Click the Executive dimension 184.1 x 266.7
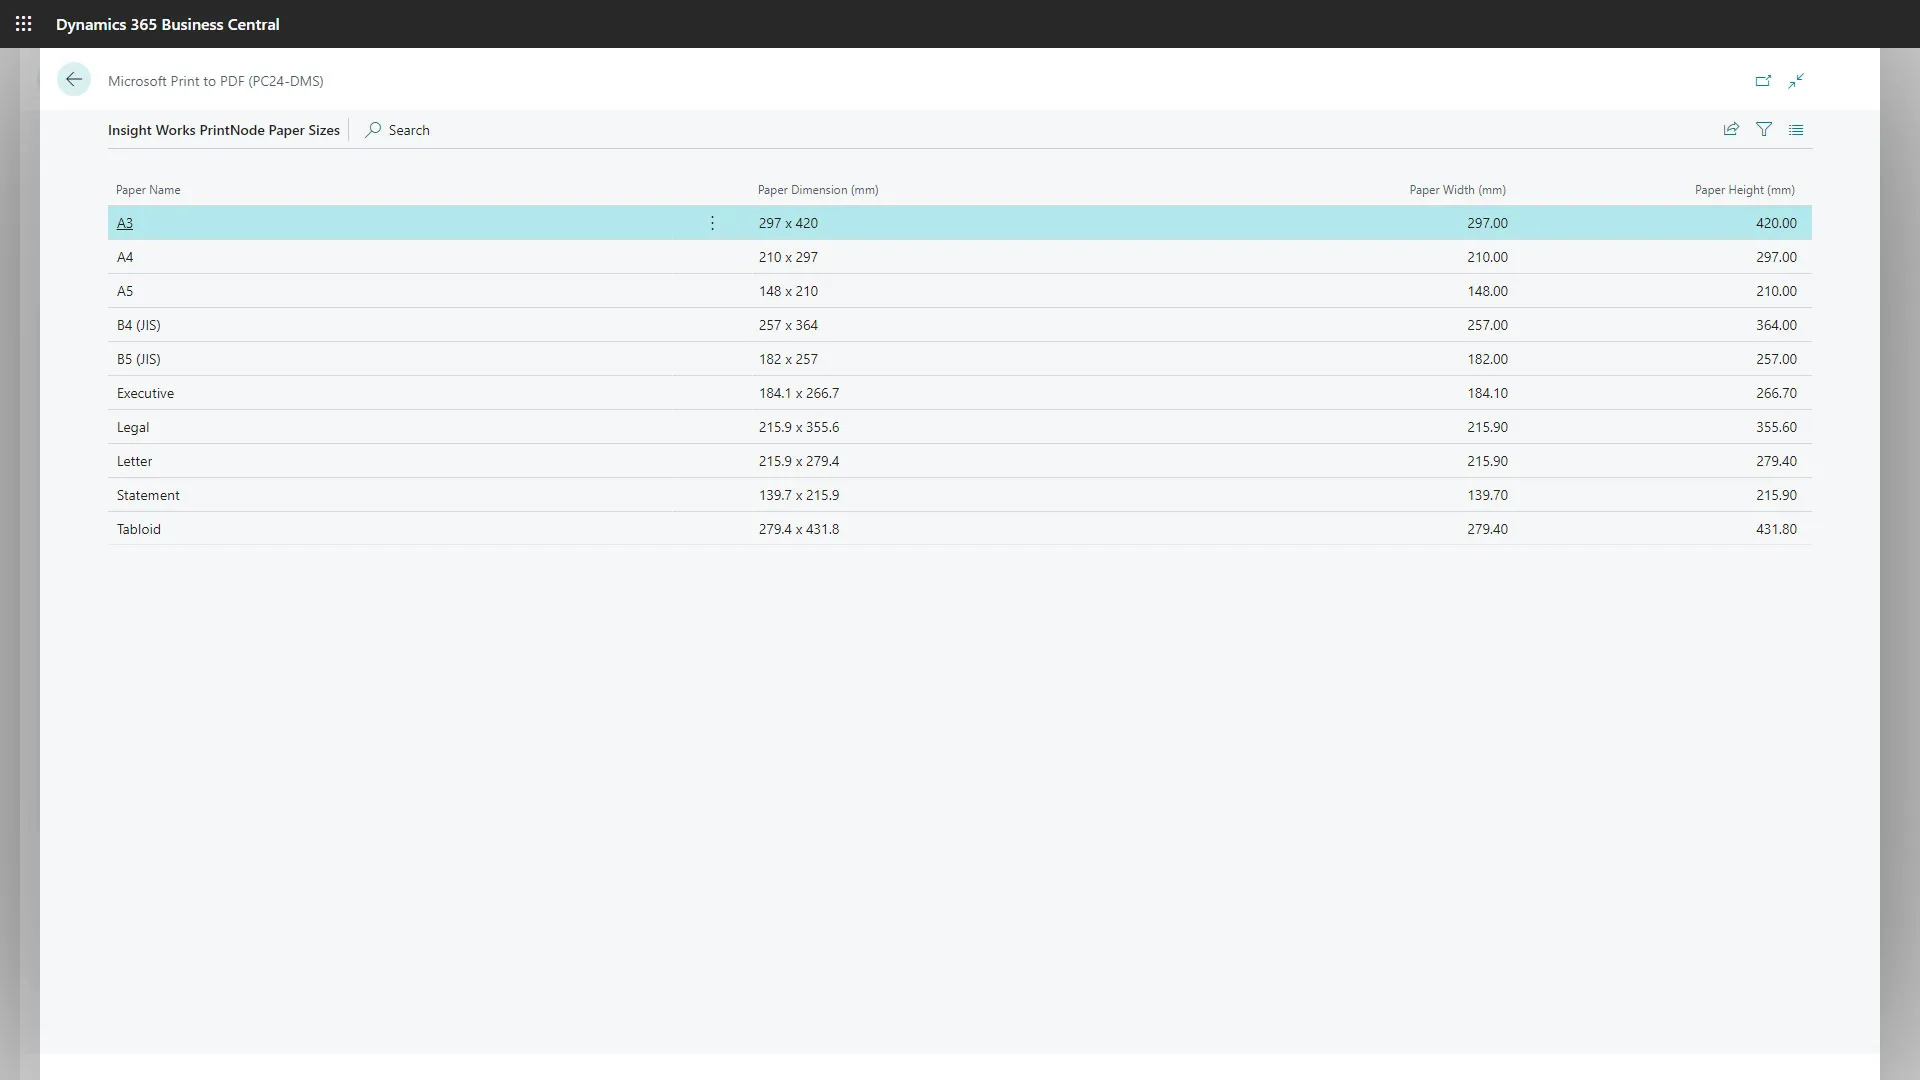 [799, 393]
